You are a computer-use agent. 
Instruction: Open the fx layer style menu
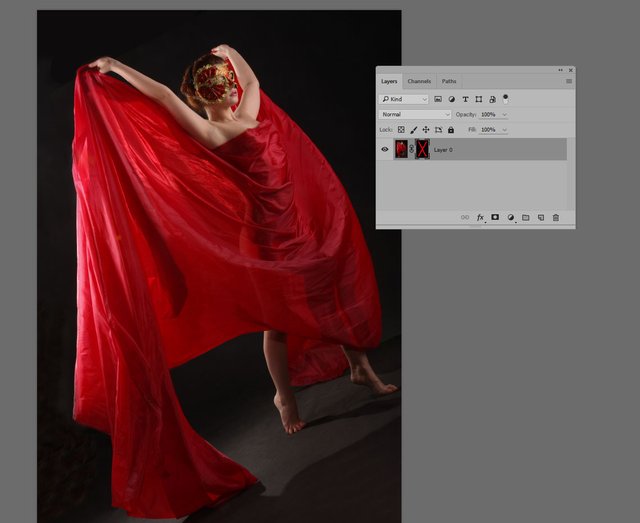pyautogui.click(x=480, y=218)
